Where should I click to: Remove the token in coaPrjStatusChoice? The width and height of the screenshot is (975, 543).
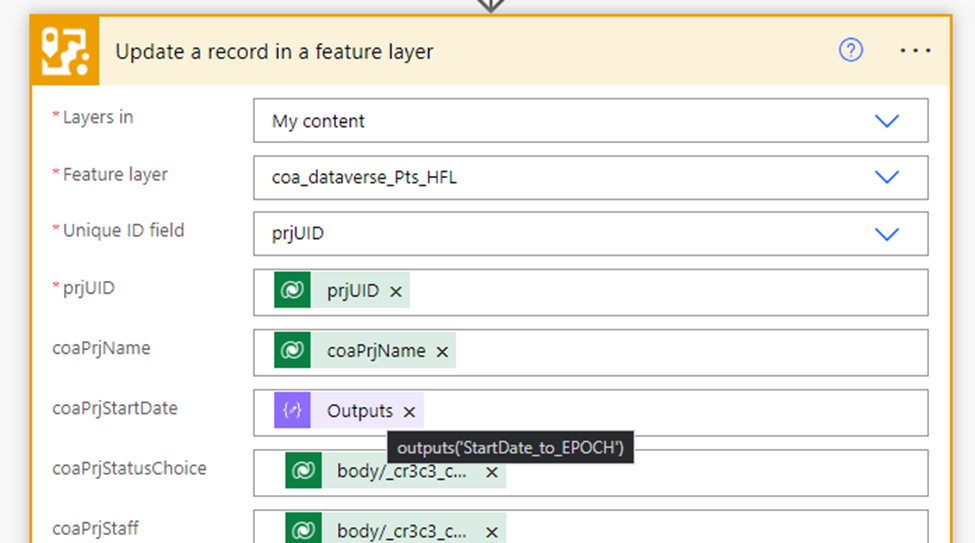491,472
